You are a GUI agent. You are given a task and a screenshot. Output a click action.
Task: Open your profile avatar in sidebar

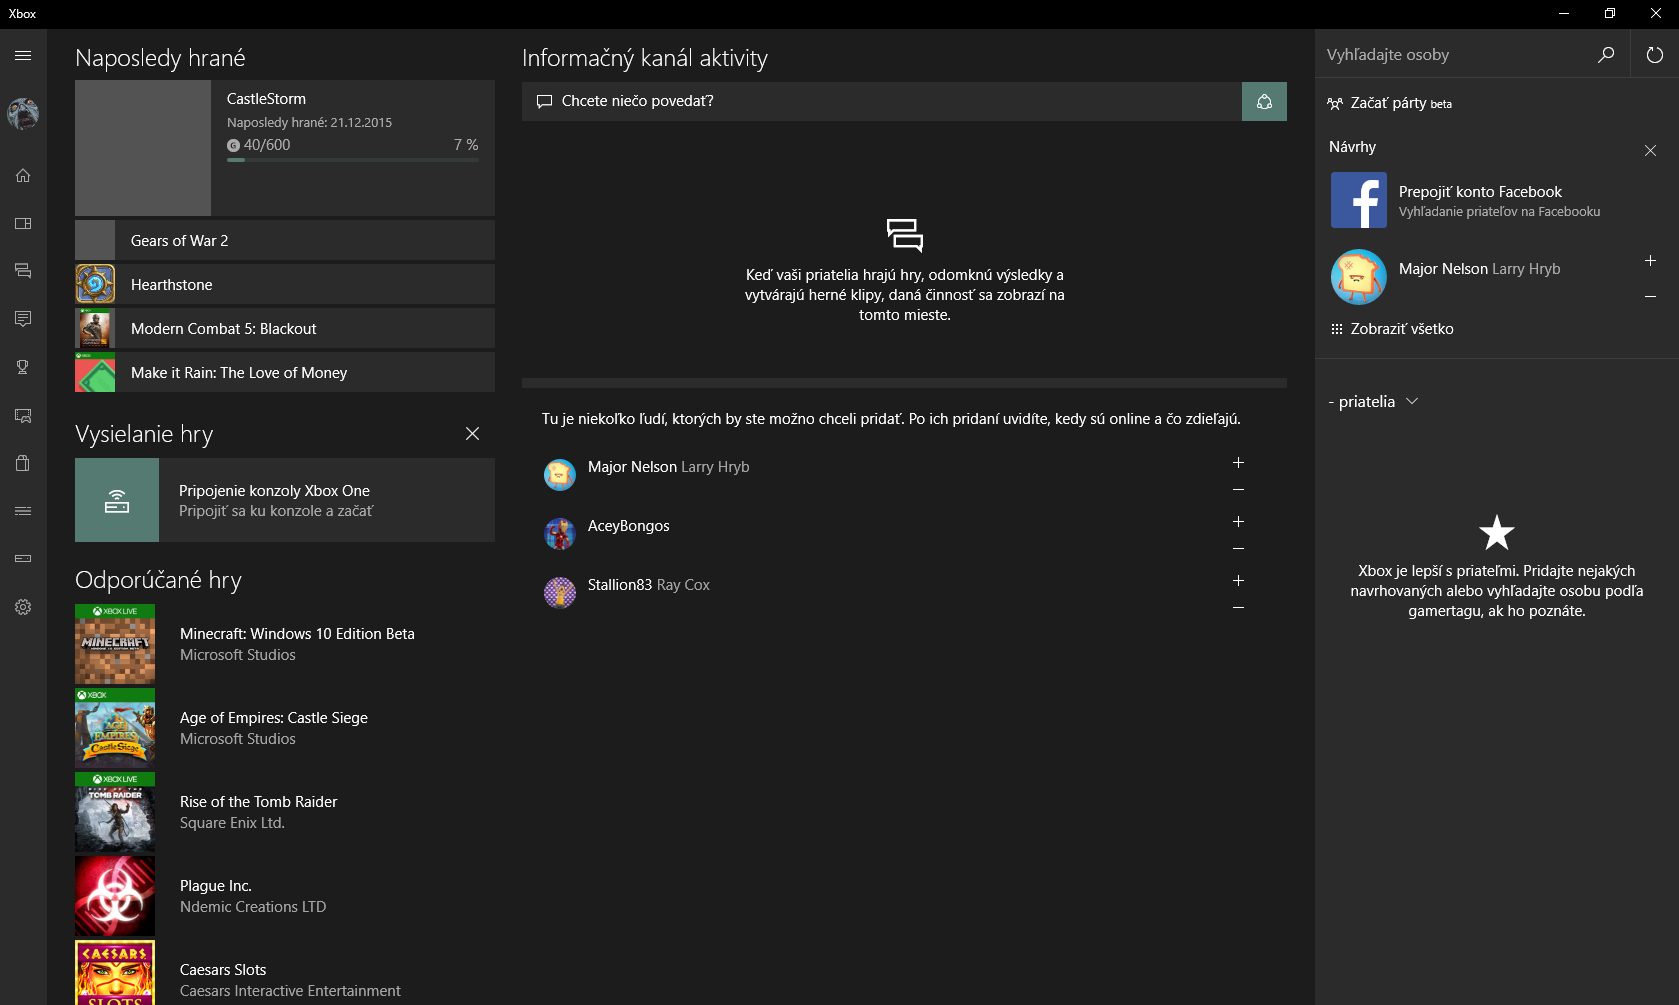coord(23,114)
